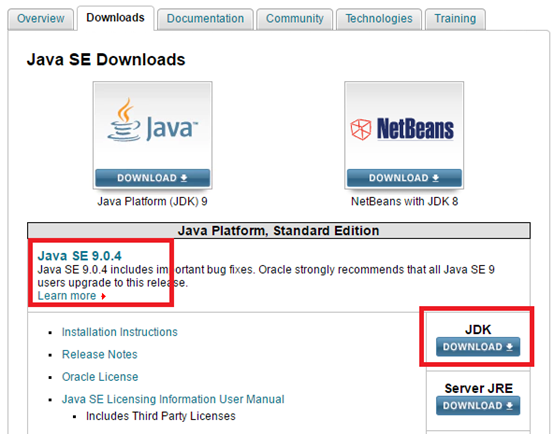Viewport: 554px width, 434px height.
Task: Open the Java SE 9.0.4 heading link
Action: [x=79, y=256]
